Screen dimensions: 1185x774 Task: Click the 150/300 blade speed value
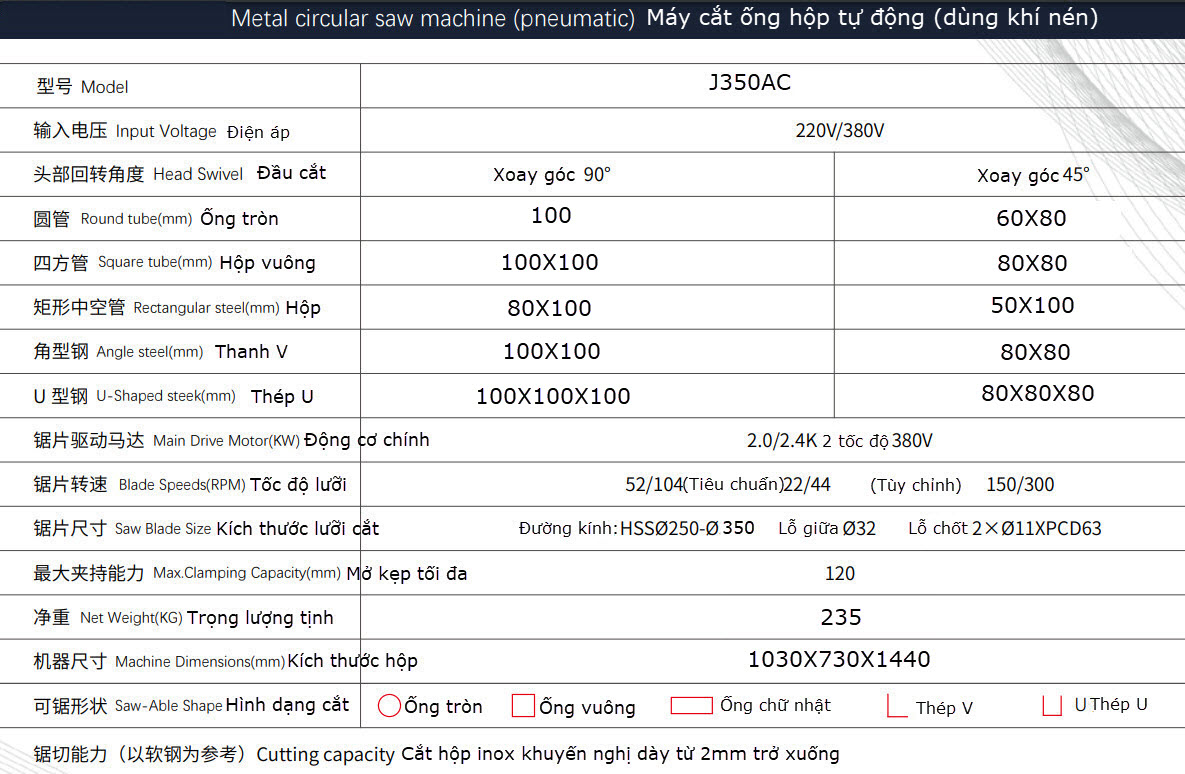coord(1020,485)
